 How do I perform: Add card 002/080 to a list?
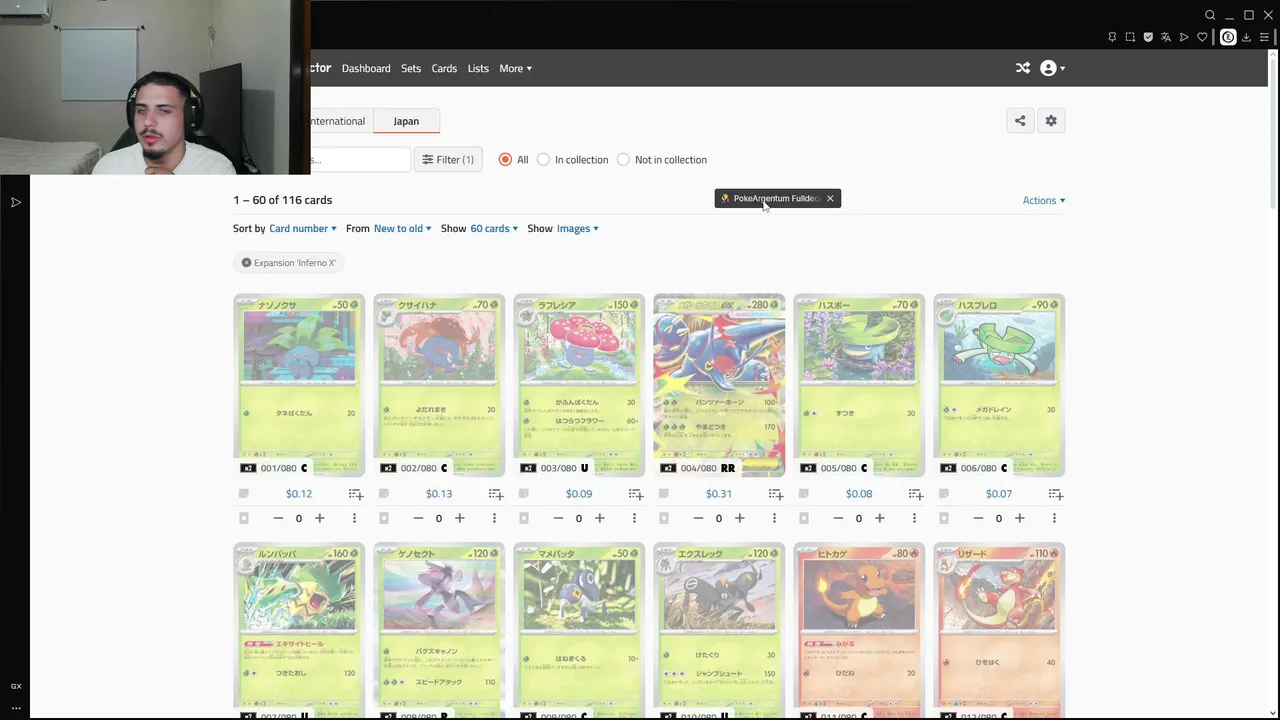coord(495,494)
